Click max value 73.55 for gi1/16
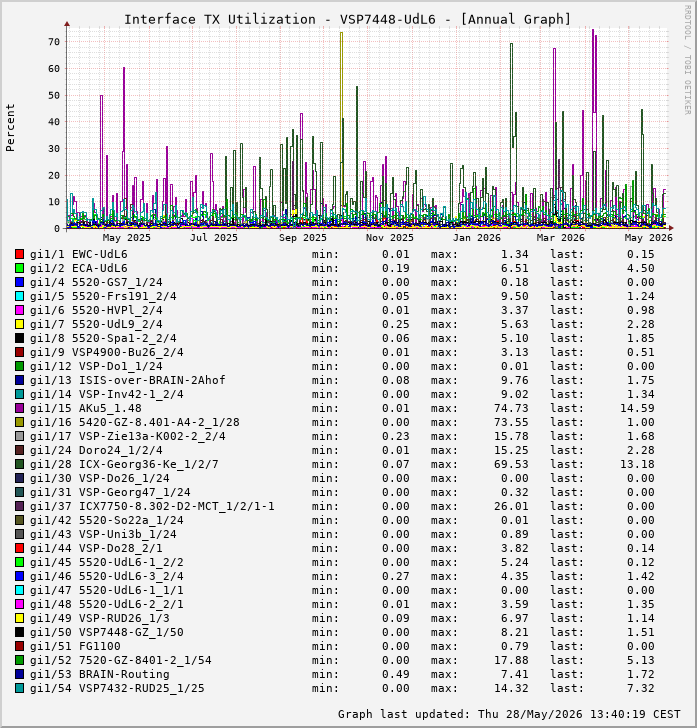The height and width of the screenshot is (728, 697). click(x=511, y=422)
